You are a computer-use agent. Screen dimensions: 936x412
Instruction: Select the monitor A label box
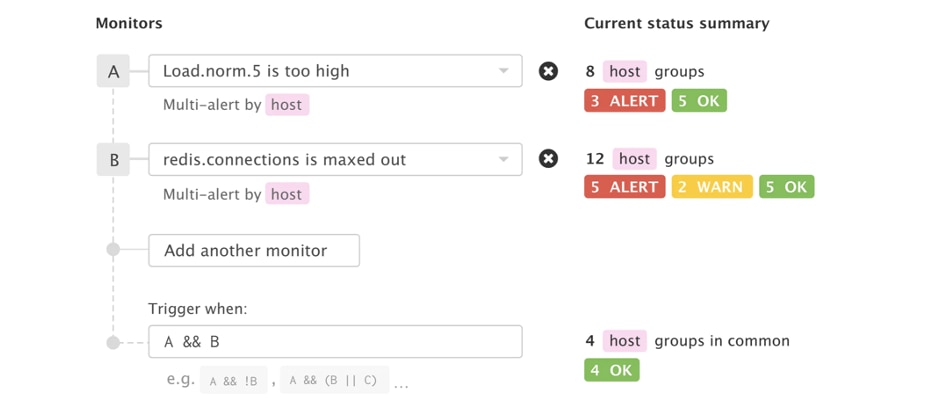pos(113,72)
